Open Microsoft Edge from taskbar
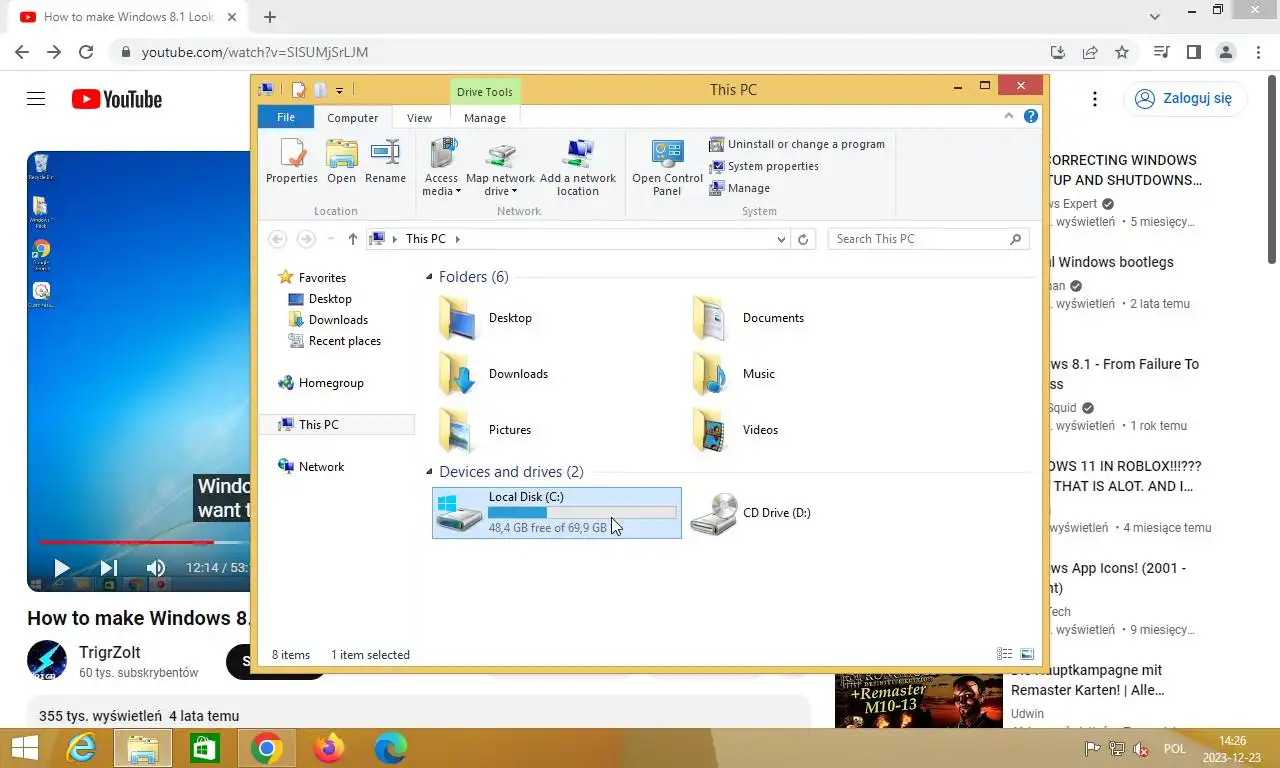This screenshot has height=768, width=1280. click(x=391, y=748)
